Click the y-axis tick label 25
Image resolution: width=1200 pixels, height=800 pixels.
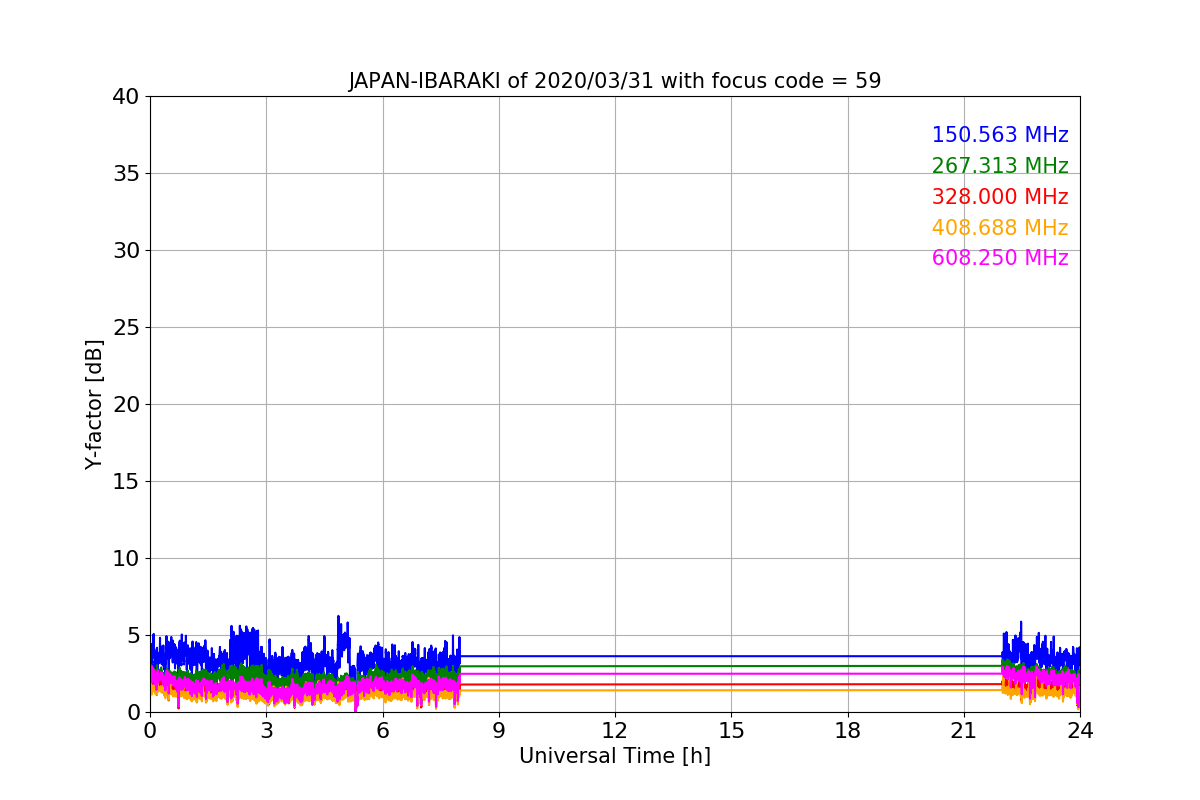[125, 328]
